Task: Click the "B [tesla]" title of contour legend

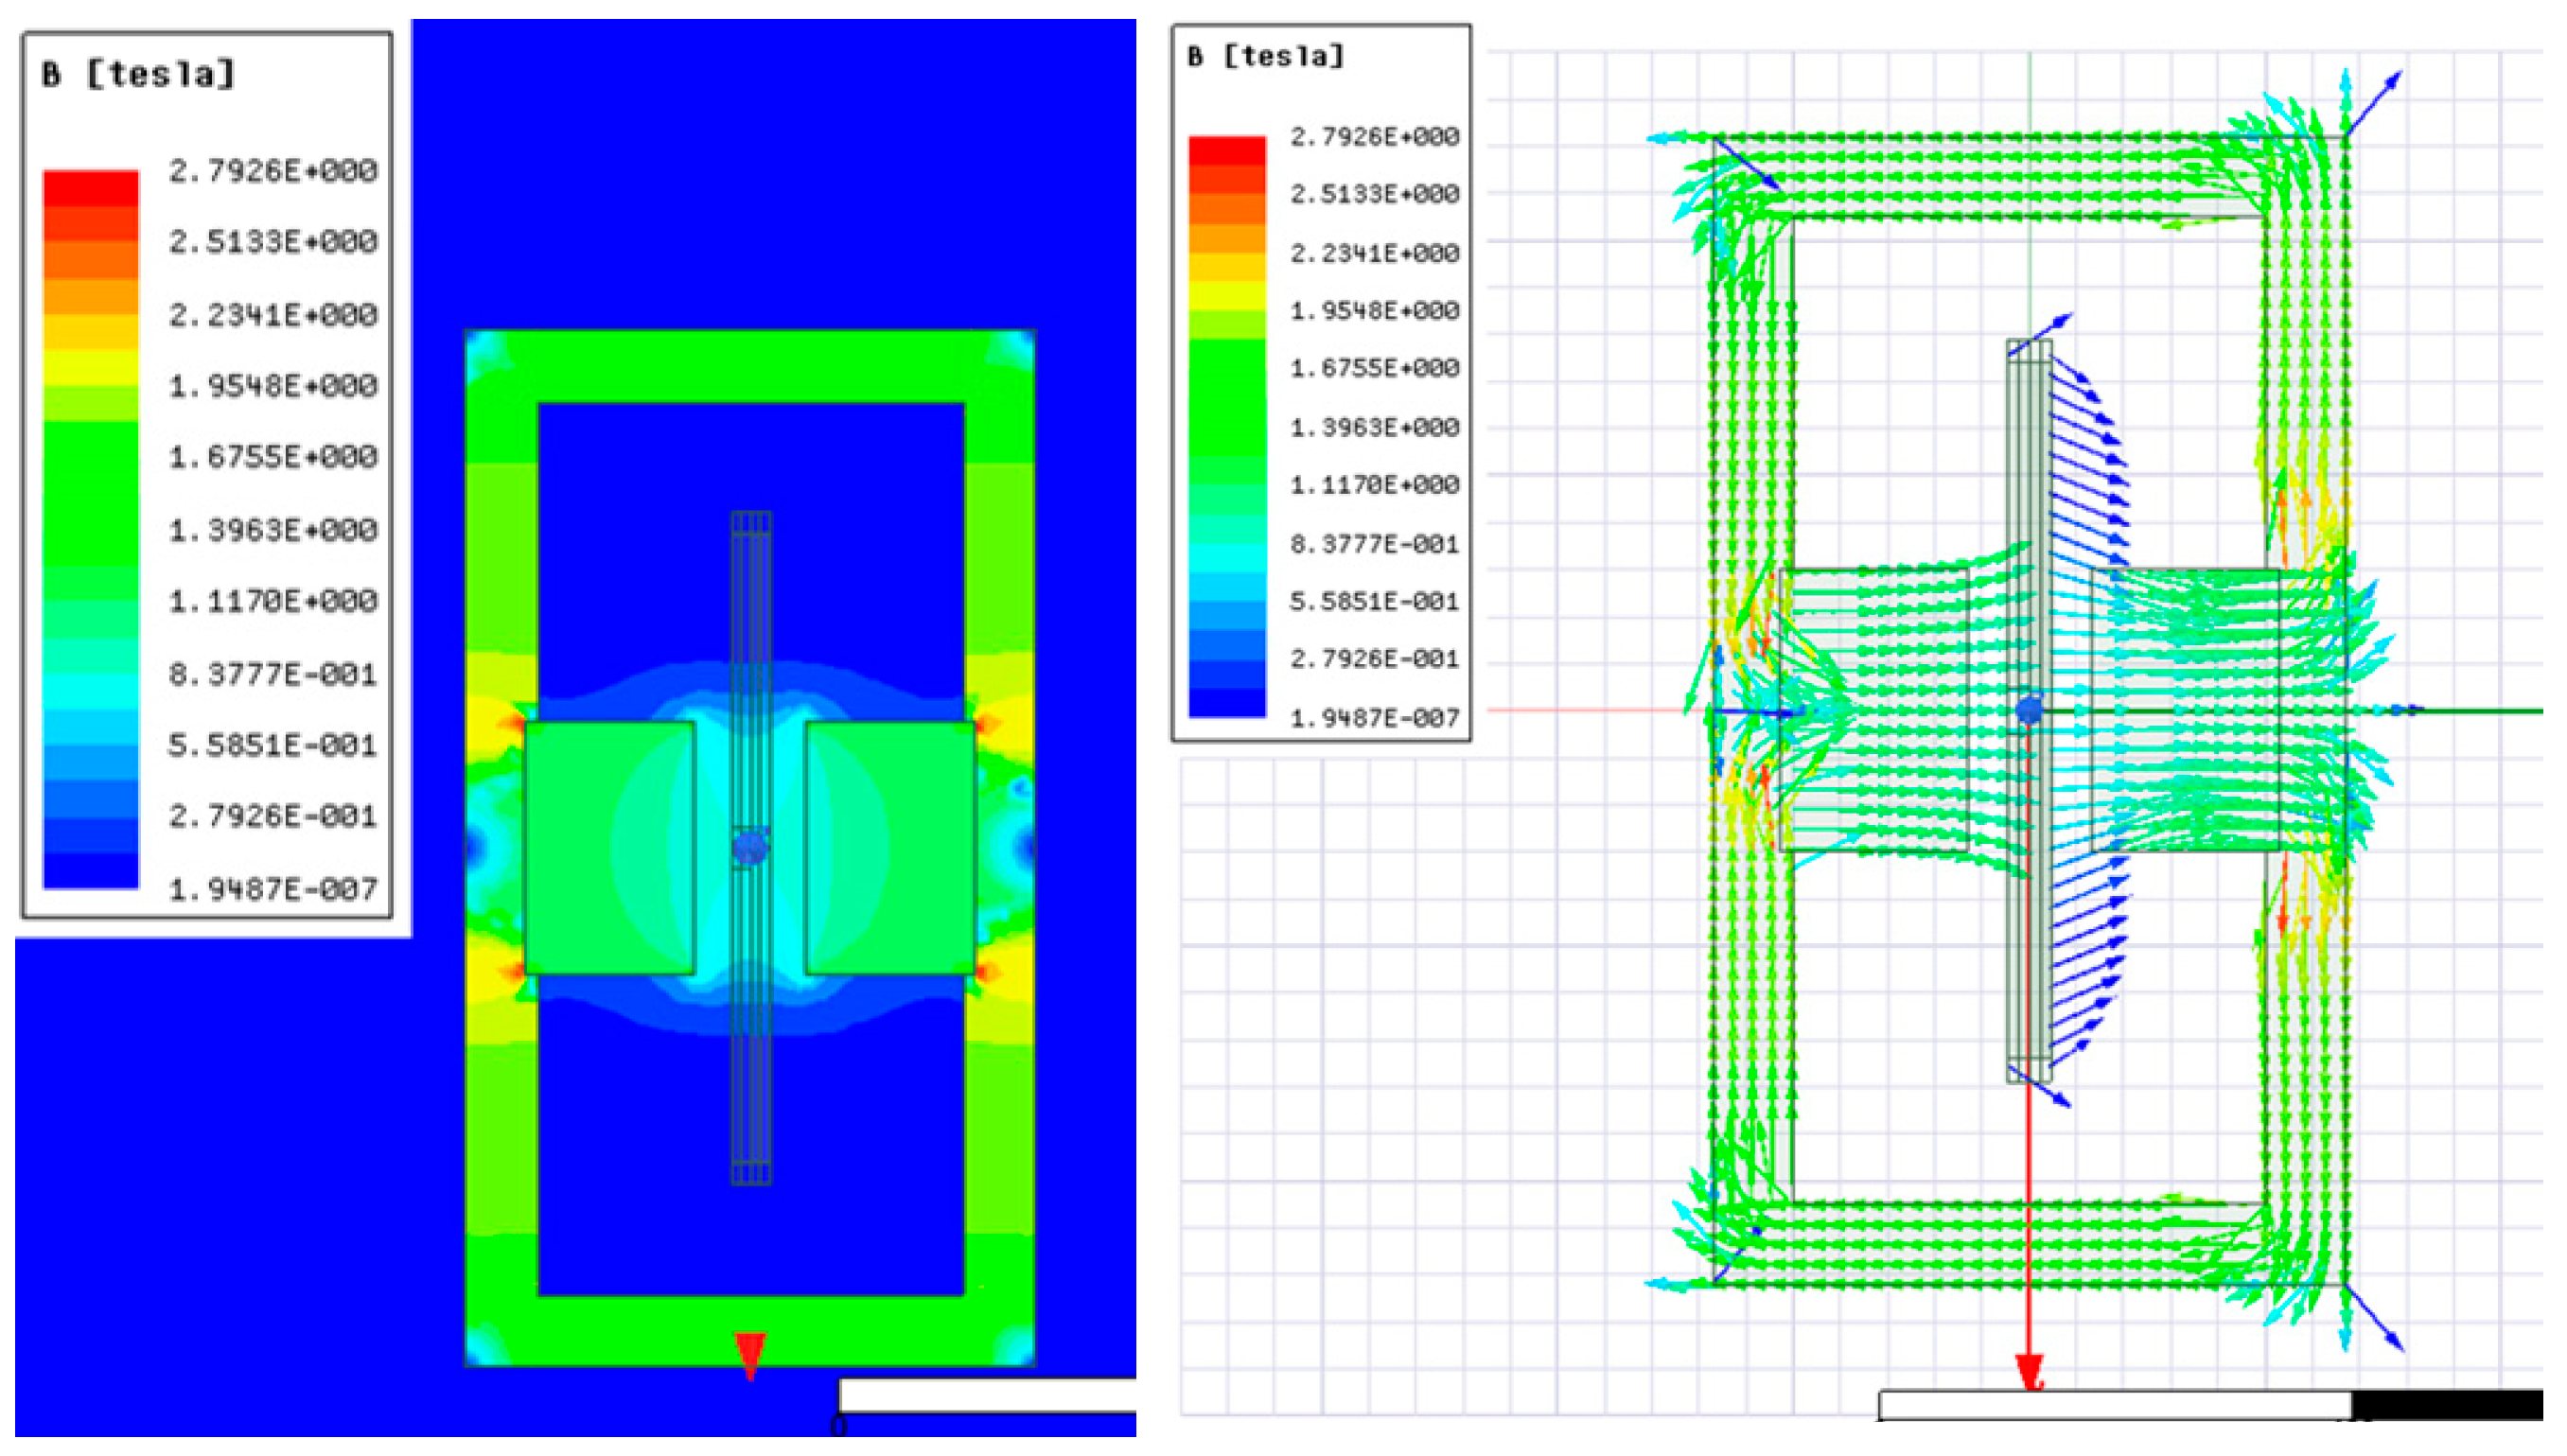Action: tap(138, 74)
